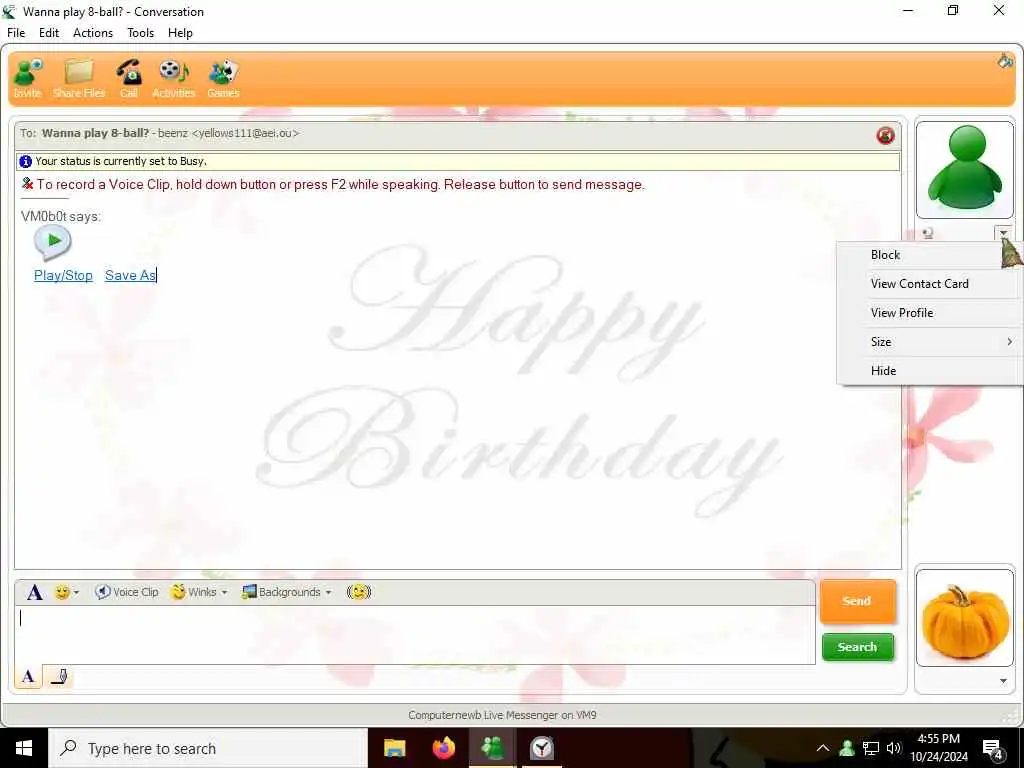Click the Computernewb Live Messenger status text
The height and width of the screenshot is (768, 1024).
point(502,716)
